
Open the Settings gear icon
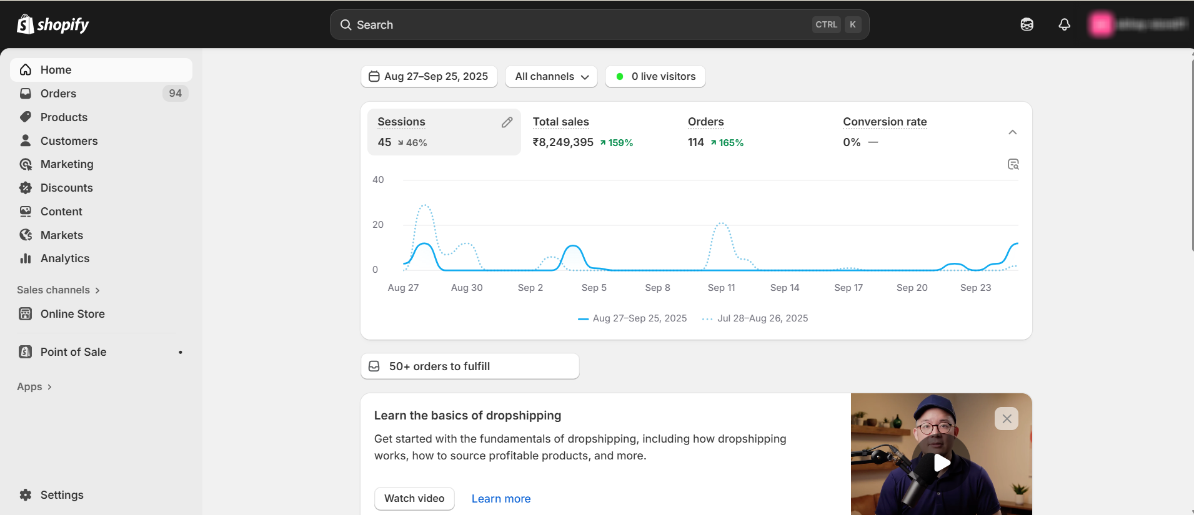point(26,495)
